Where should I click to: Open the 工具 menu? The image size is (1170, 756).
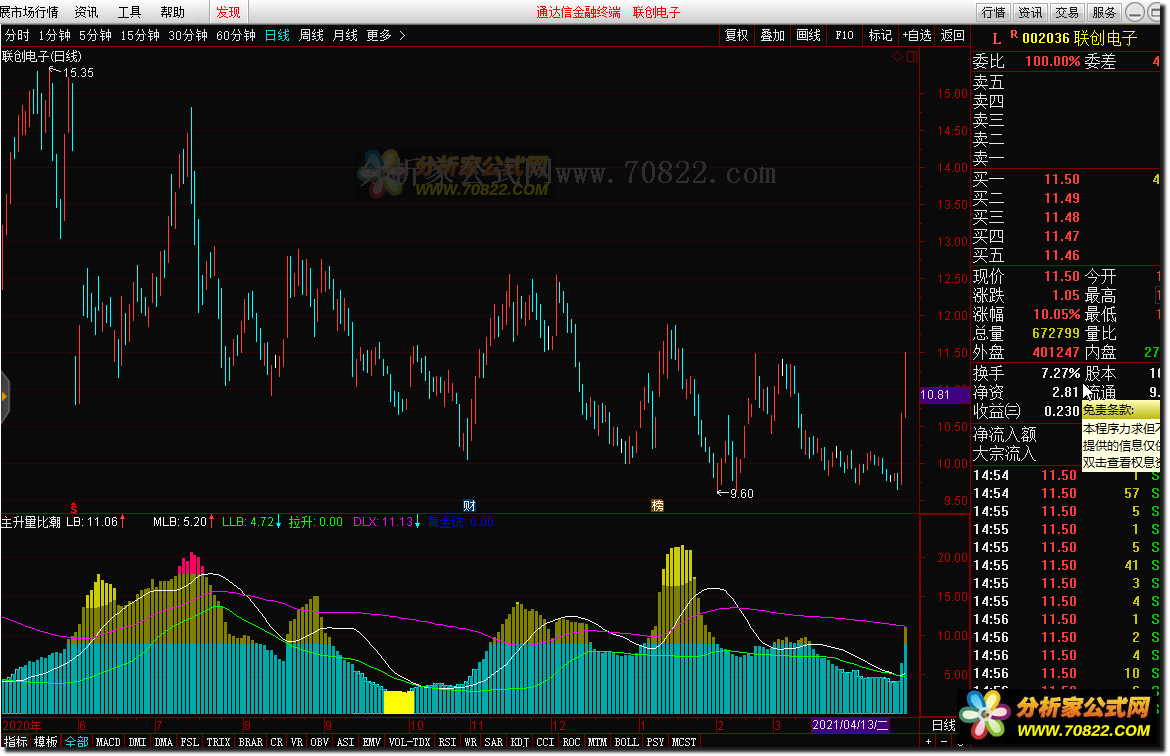[x=129, y=12]
